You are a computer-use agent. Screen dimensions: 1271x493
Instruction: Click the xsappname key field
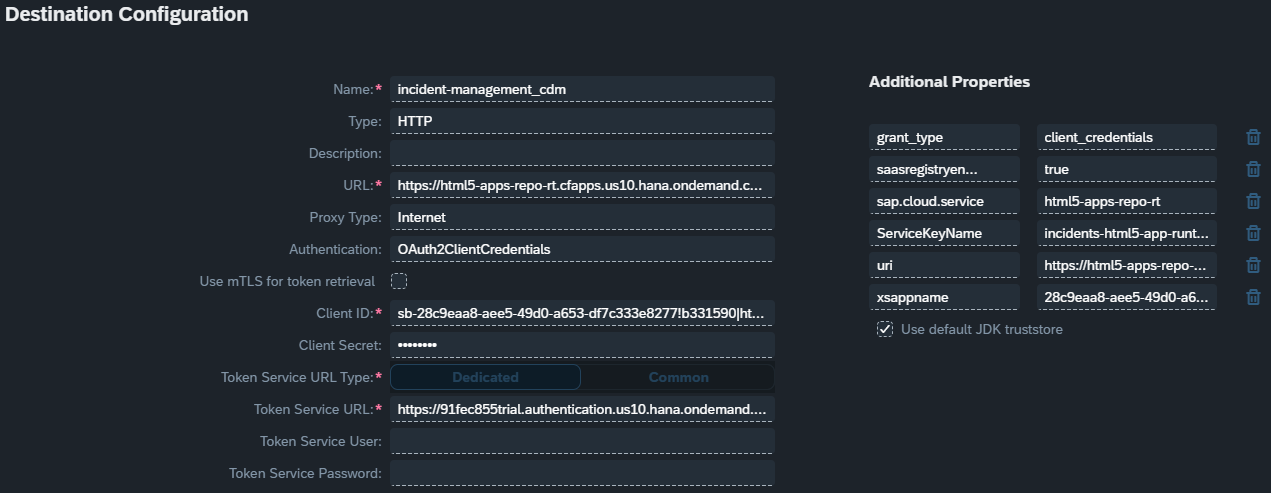(x=944, y=297)
